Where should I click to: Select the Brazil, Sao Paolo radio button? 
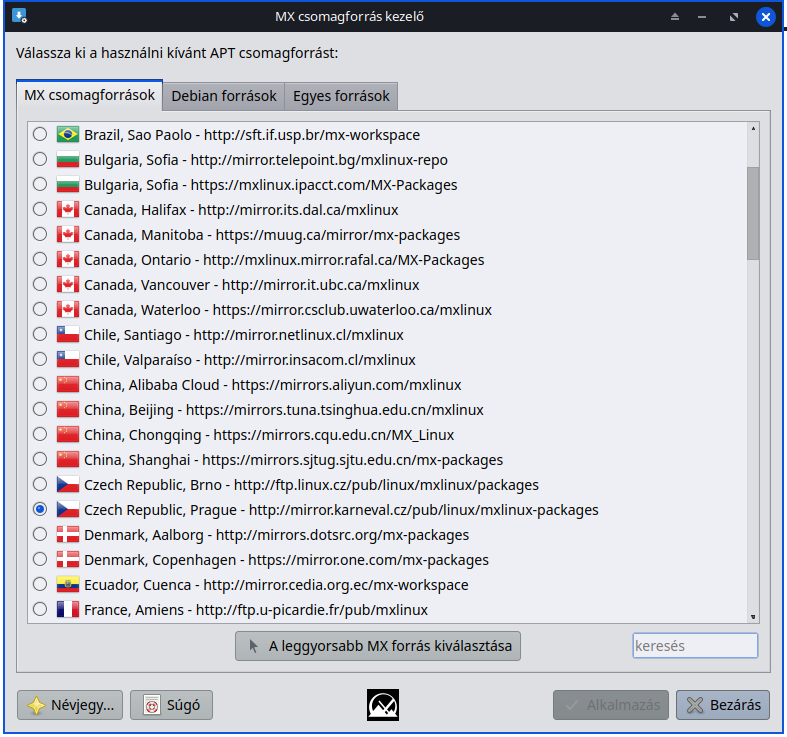click(x=40, y=134)
